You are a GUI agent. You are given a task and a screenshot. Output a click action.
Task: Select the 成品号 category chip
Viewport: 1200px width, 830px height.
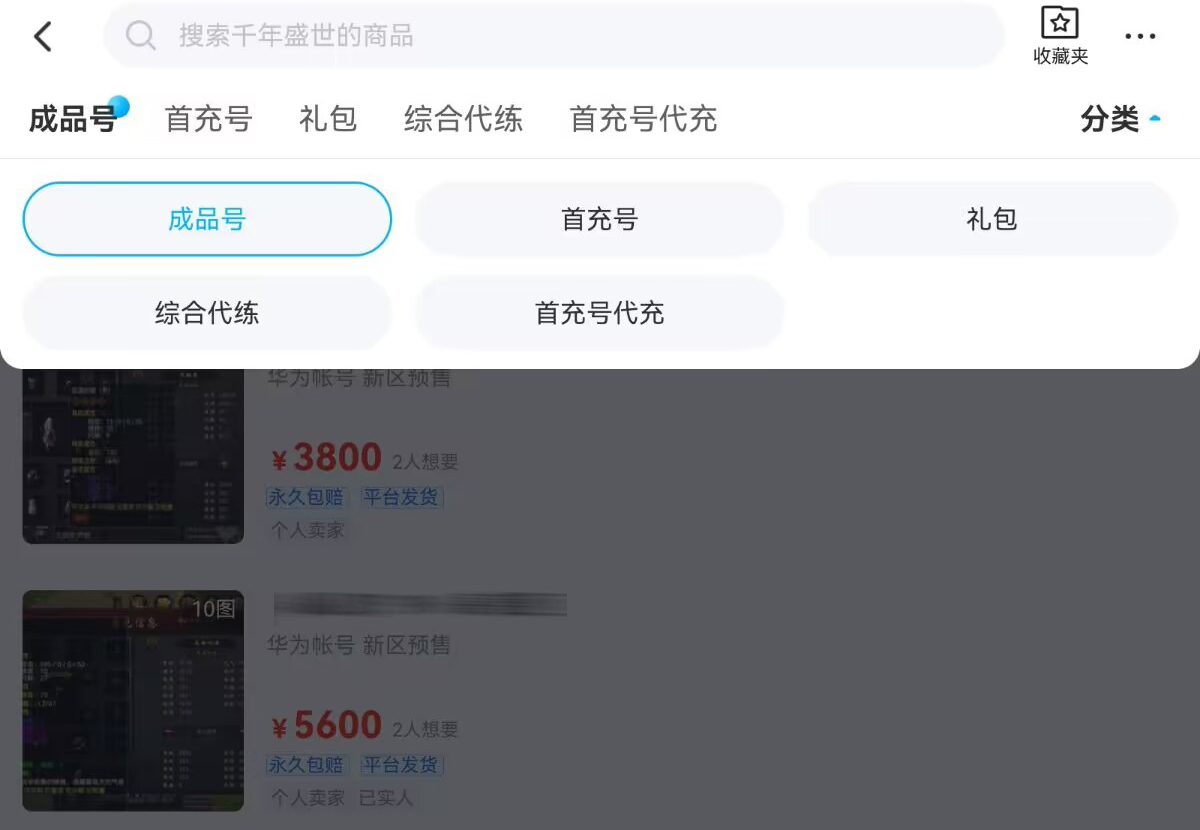pos(207,219)
